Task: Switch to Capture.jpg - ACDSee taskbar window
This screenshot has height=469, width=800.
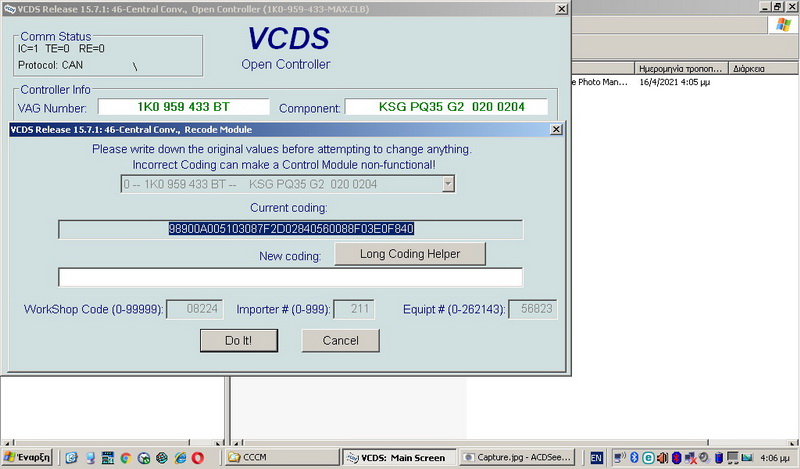Action: click(517, 457)
